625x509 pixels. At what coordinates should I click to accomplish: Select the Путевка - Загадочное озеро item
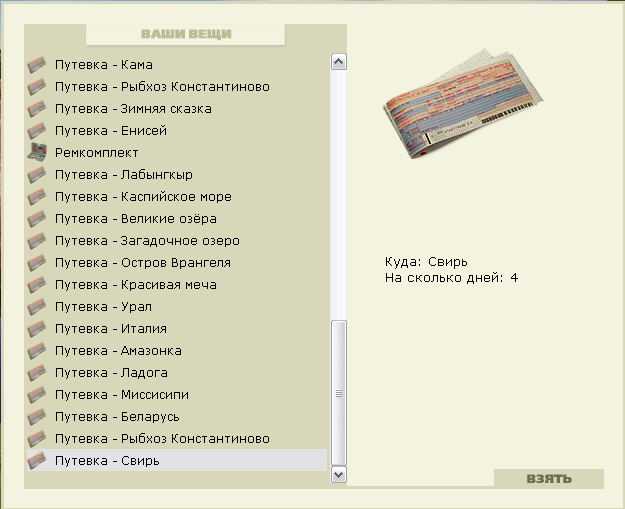coord(177,240)
